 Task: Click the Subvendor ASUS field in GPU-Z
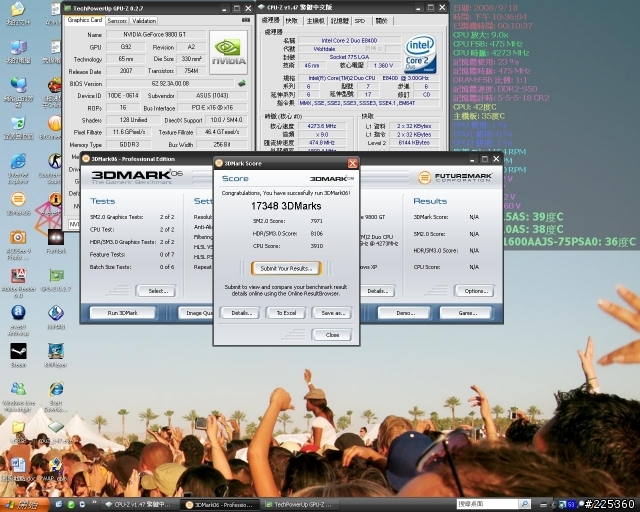click(x=212, y=95)
